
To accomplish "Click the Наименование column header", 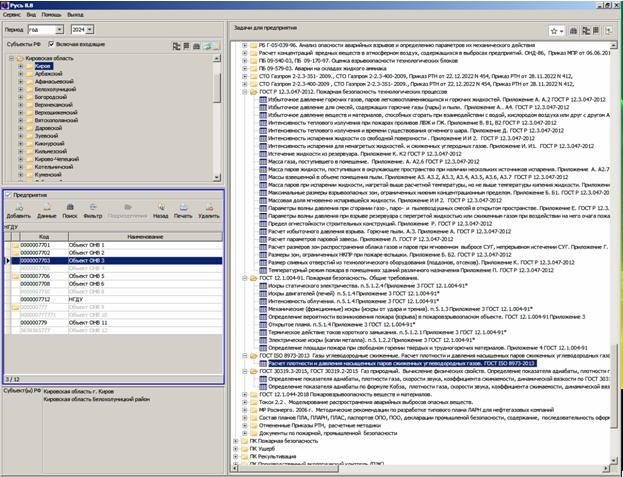I will [x=144, y=235].
